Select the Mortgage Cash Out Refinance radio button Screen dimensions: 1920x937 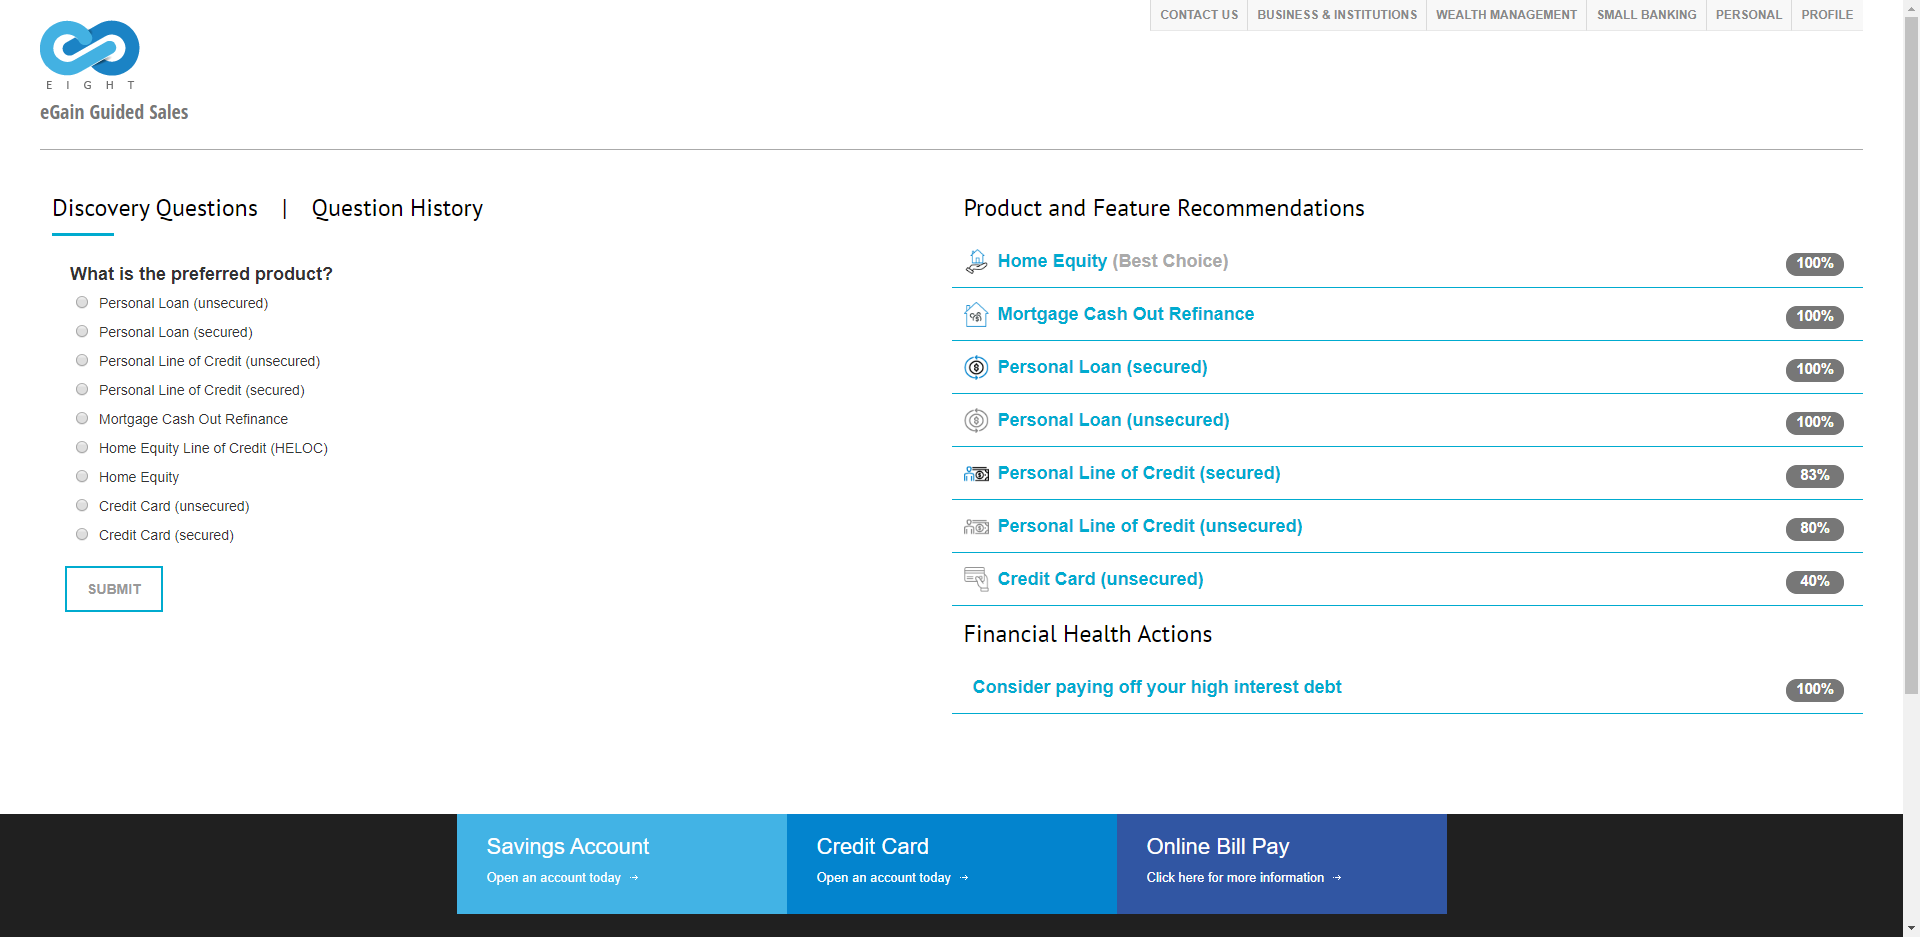(81, 418)
